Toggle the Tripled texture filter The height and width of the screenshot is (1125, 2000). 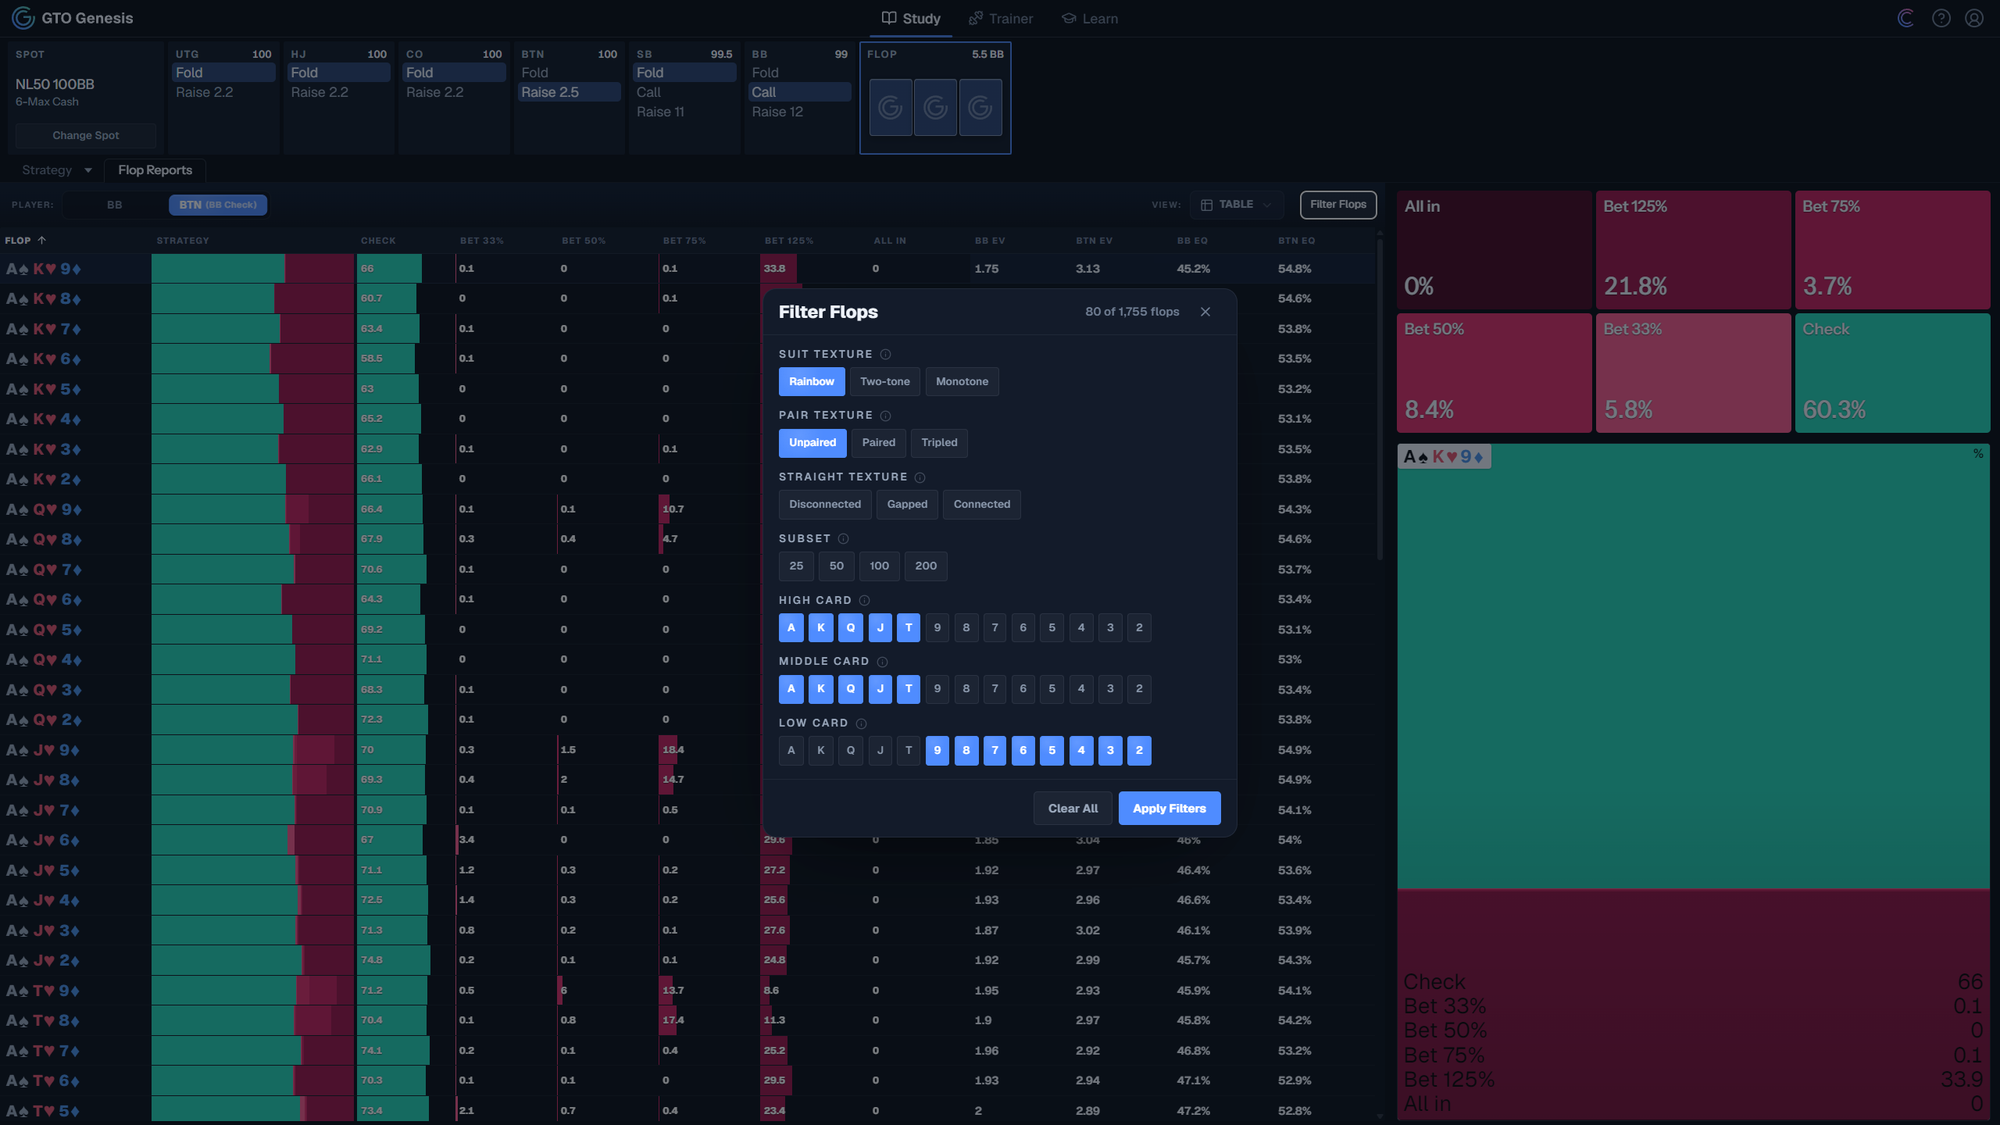[939, 443]
